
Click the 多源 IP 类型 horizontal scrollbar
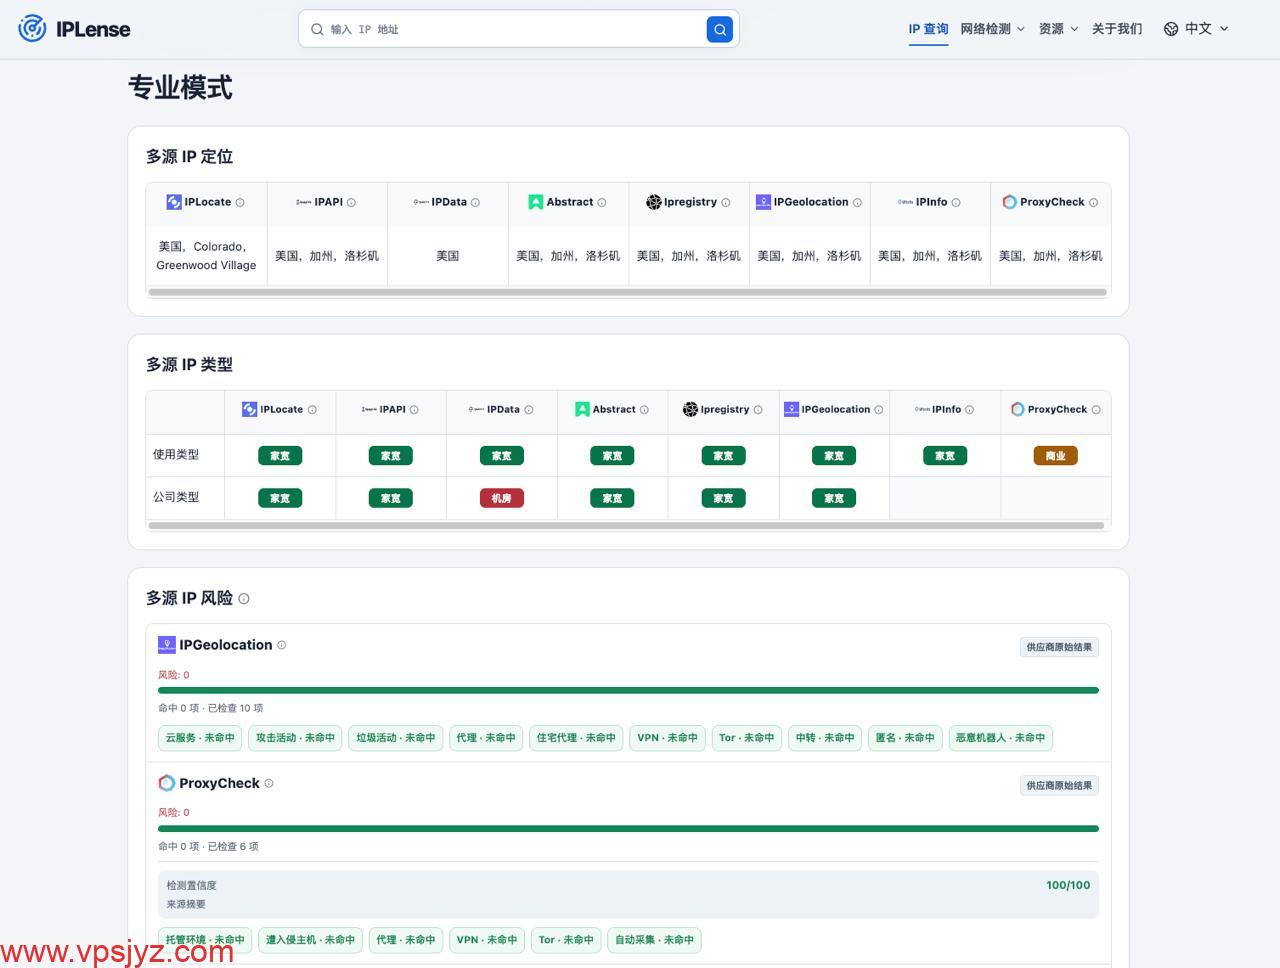[x=626, y=525]
